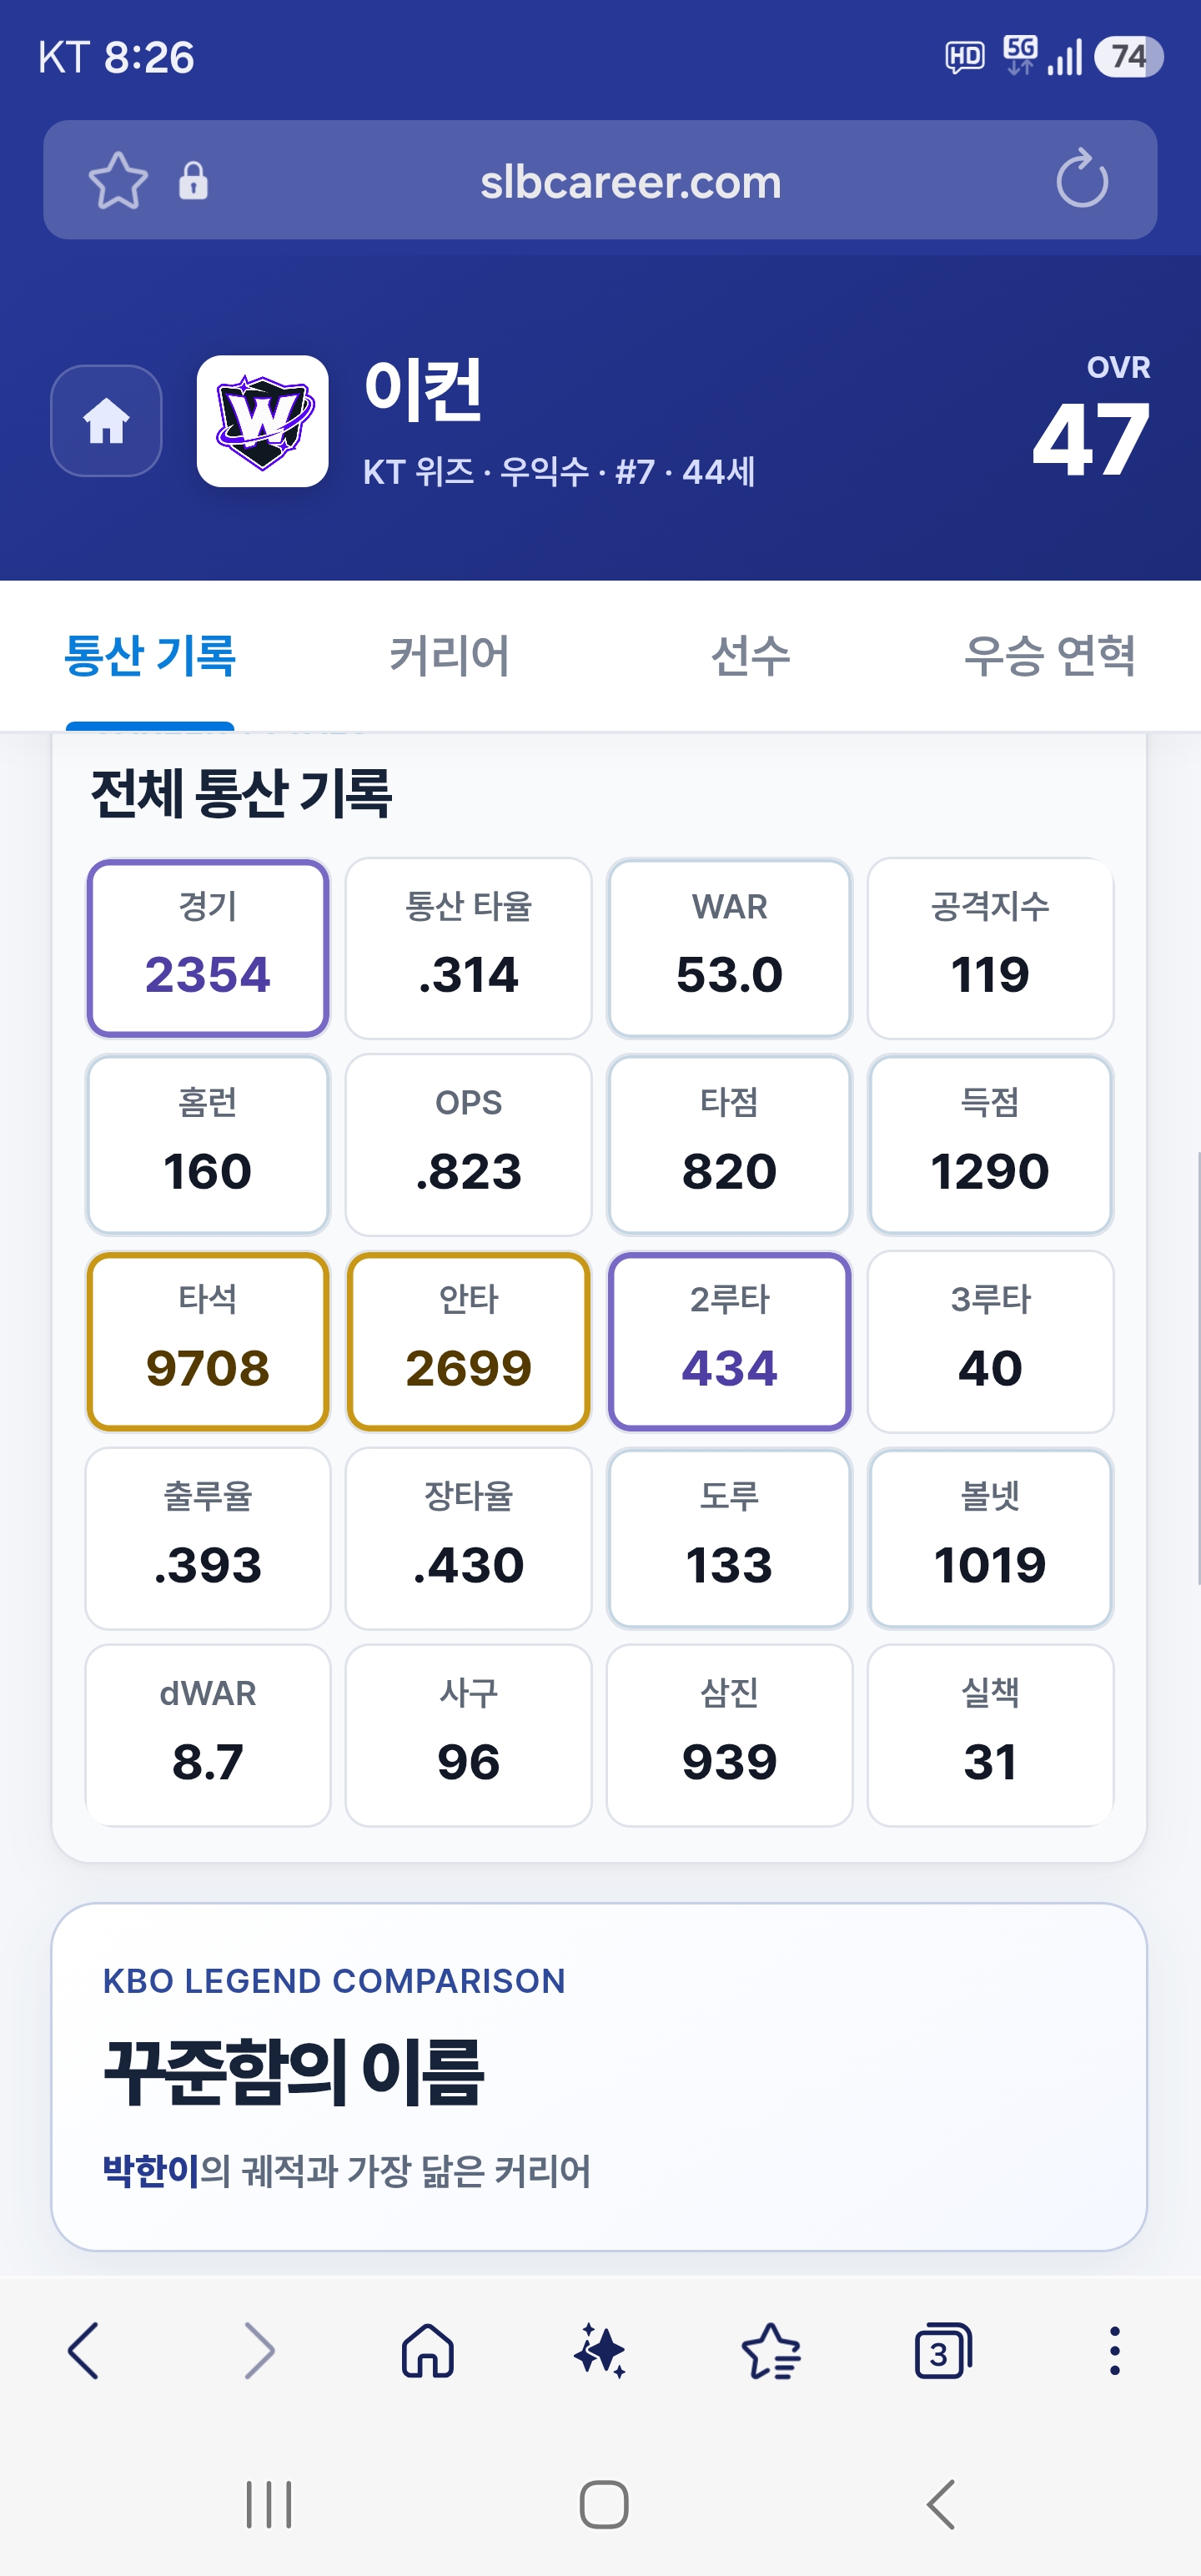
Task: Open the site home button beside team logo
Action: tap(106, 421)
